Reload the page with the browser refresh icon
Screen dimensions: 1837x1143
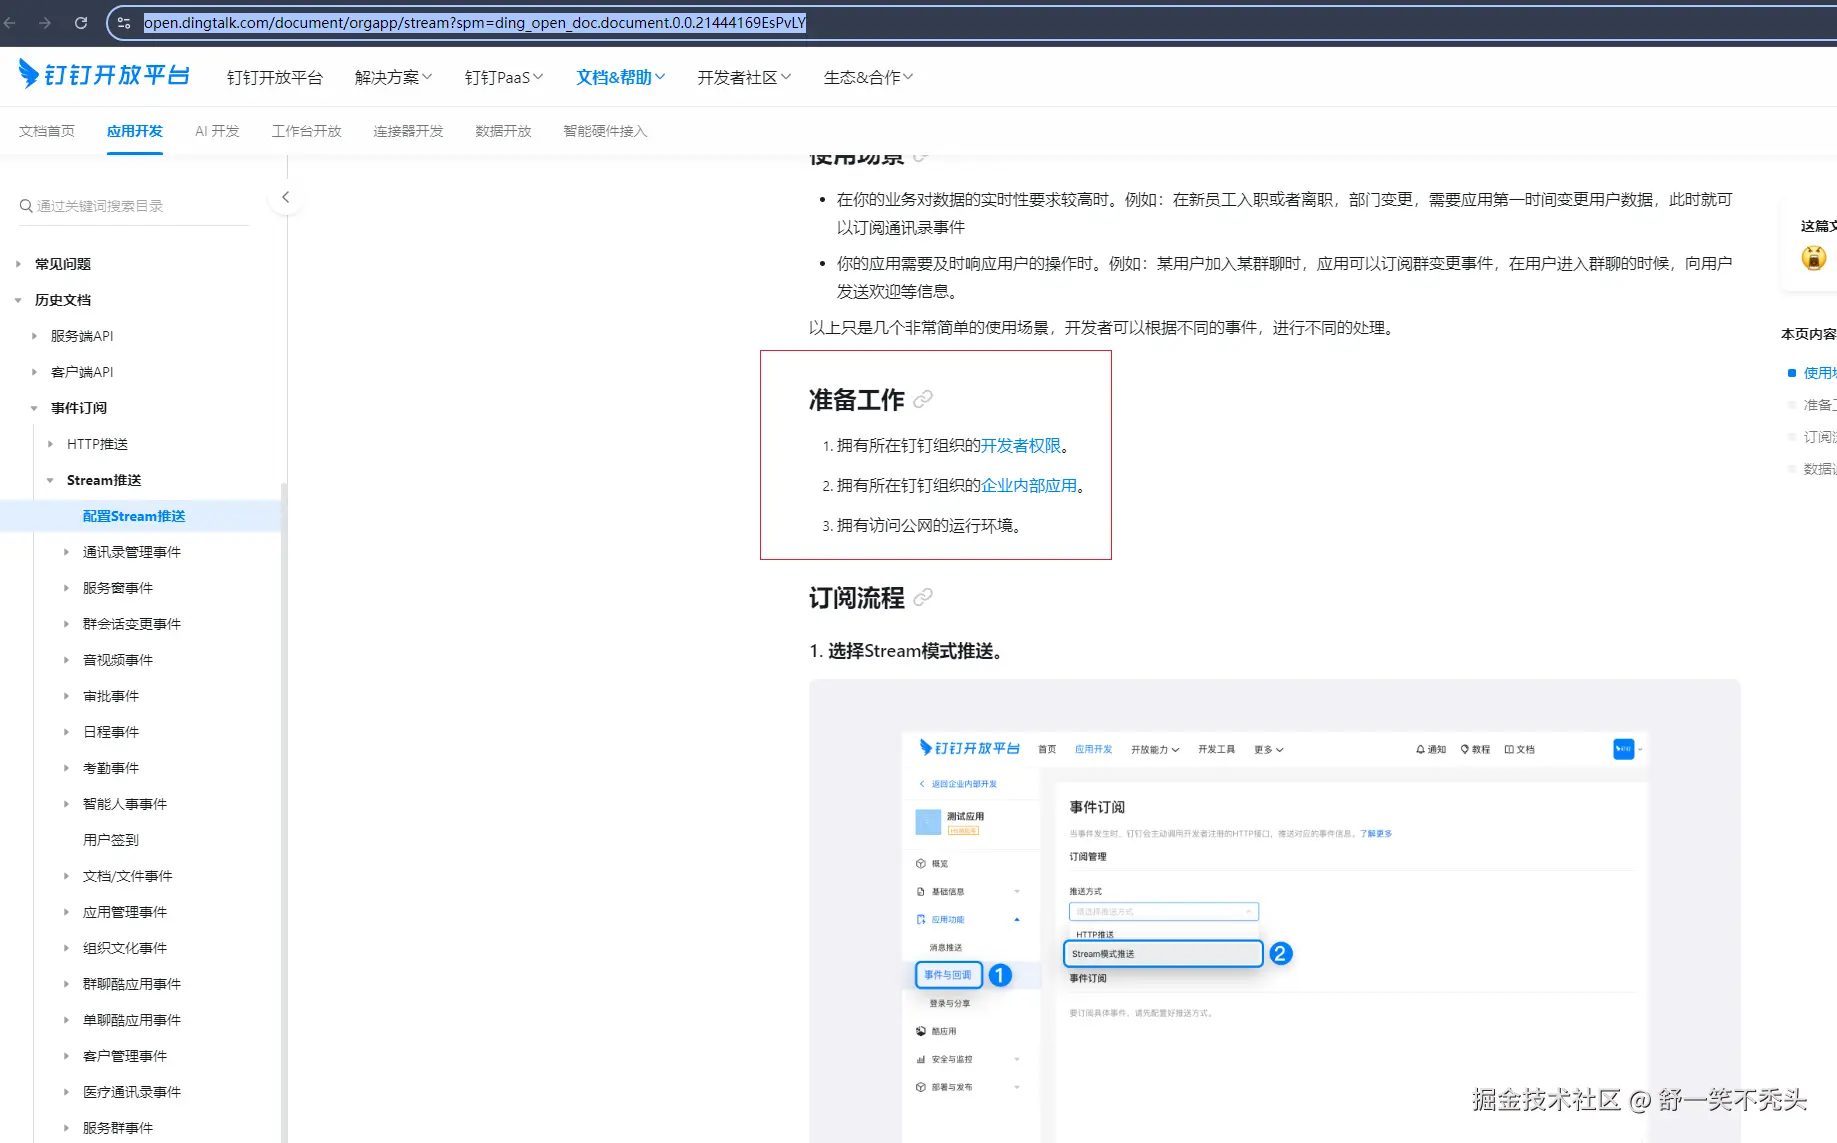[81, 22]
